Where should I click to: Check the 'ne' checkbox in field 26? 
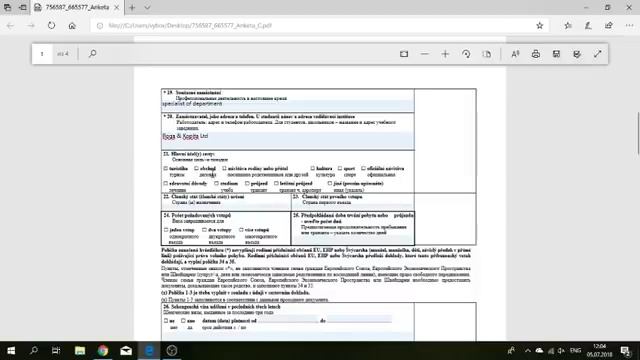click(x=166, y=321)
